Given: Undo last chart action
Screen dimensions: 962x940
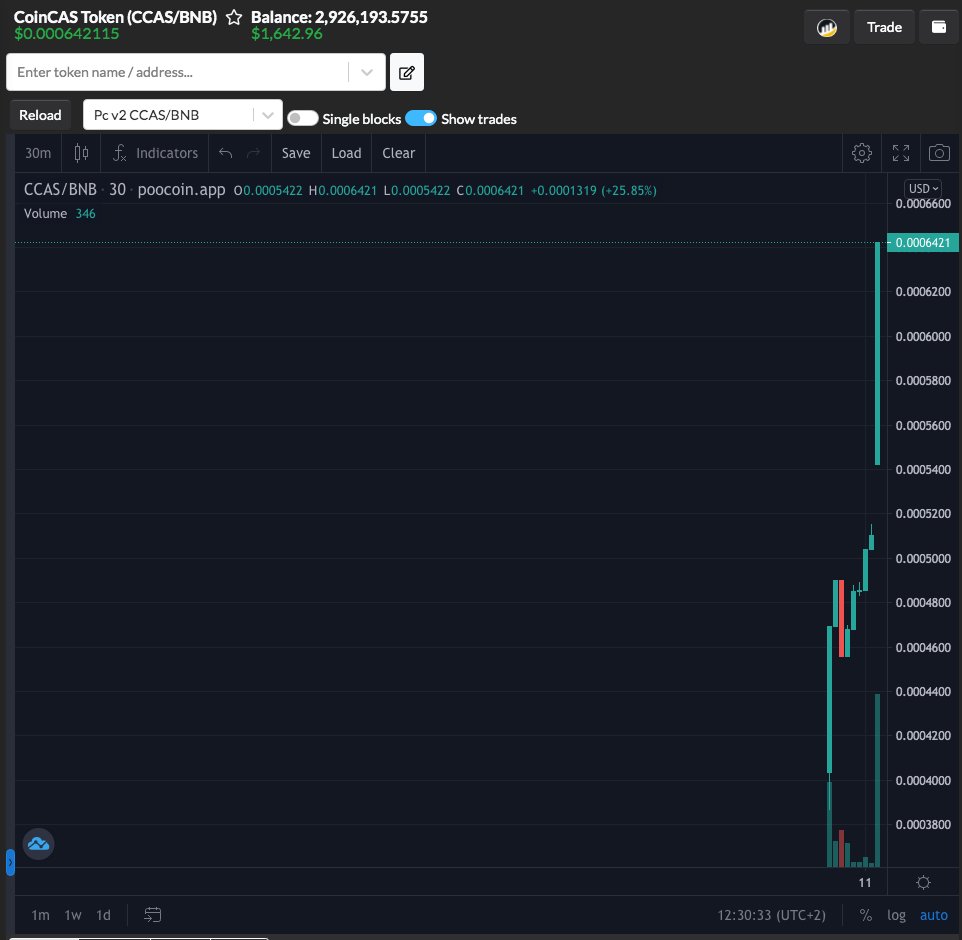Looking at the screenshot, I should click(x=226, y=152).
